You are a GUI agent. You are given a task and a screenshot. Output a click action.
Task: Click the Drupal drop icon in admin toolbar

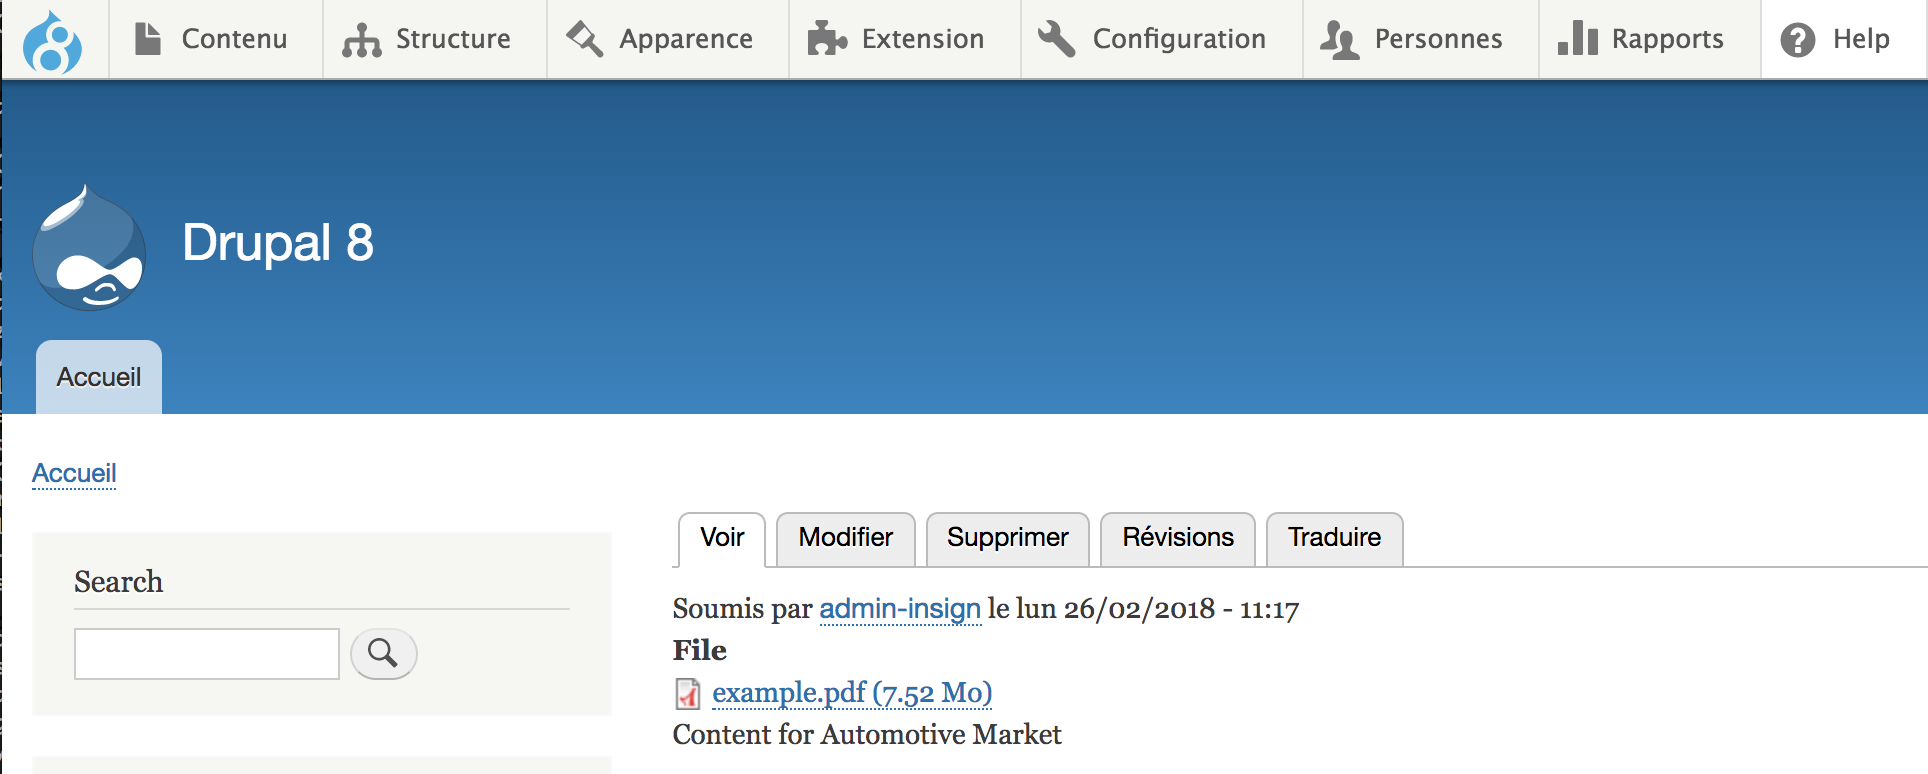pyautogui.click(x=52, y=41)
